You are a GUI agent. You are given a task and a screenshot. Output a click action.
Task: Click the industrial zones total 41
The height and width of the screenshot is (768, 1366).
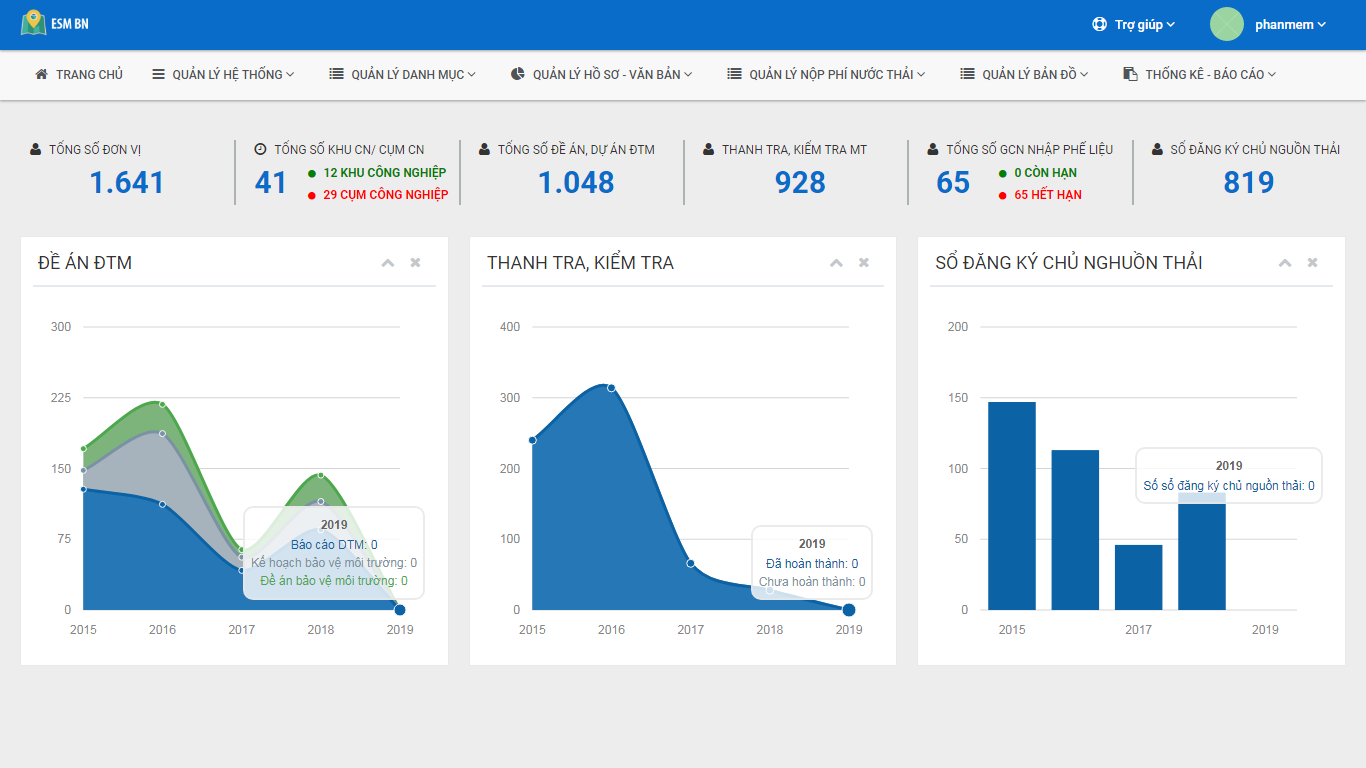pyautogui.click(x=271, y=183)
